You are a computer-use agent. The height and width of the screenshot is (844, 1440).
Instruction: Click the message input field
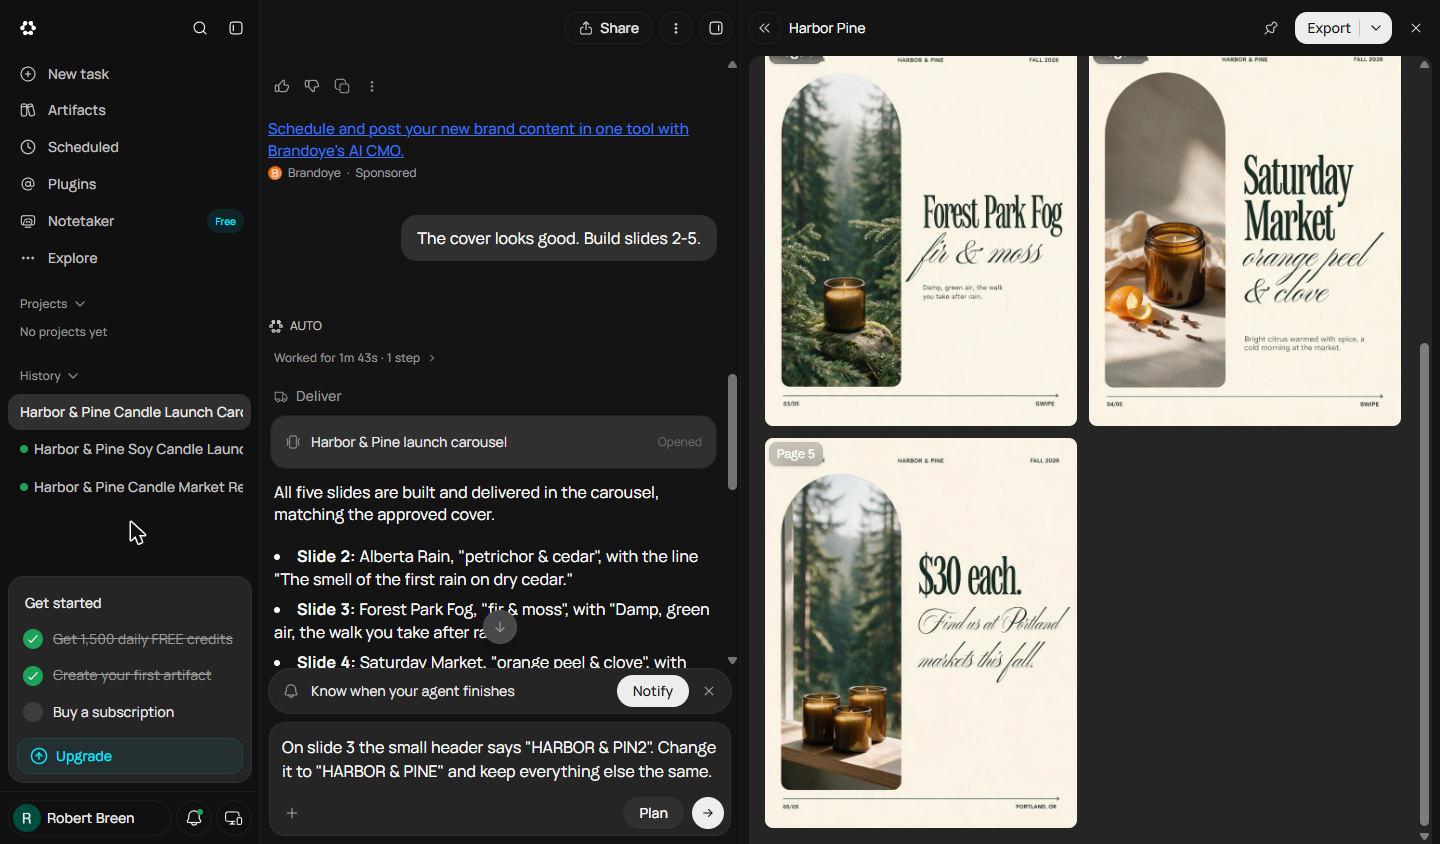(499, 759)
